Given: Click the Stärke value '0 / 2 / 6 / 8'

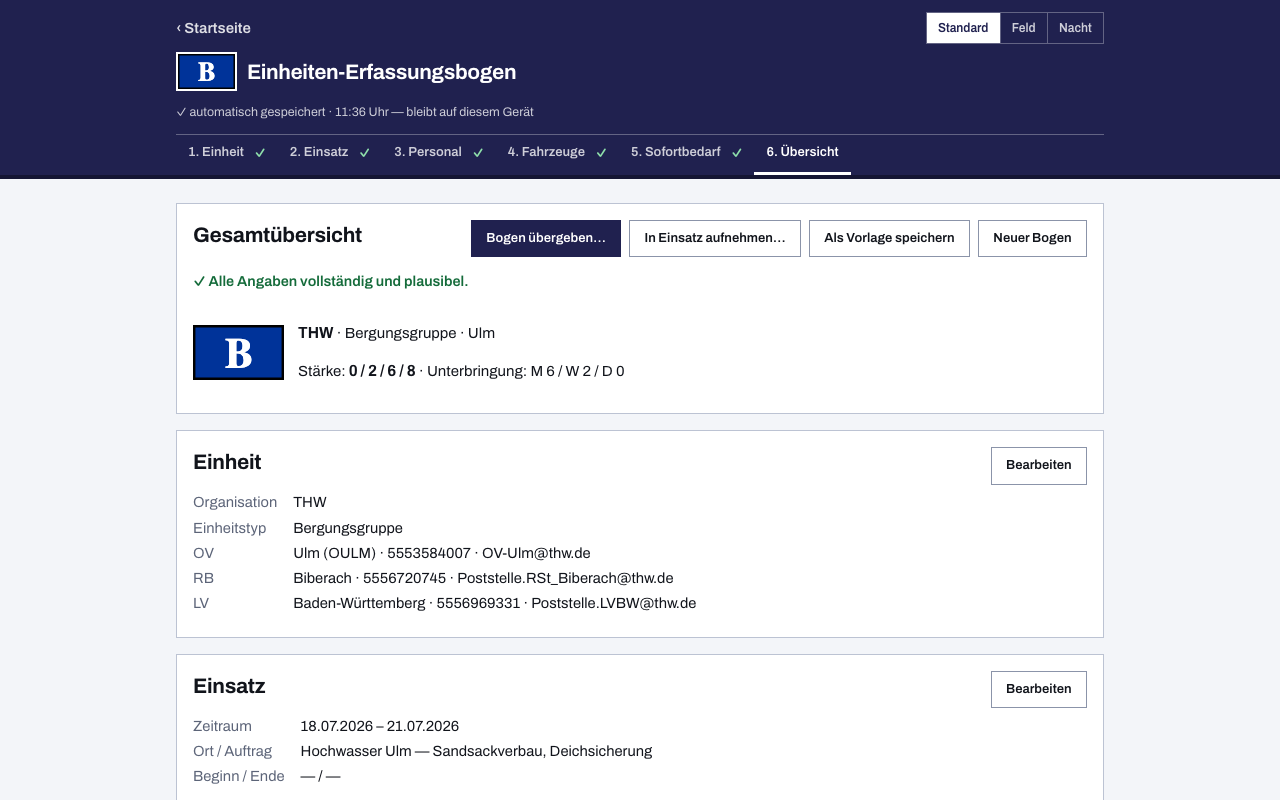Looking at the screenshot, I should [x=382, y=371].
